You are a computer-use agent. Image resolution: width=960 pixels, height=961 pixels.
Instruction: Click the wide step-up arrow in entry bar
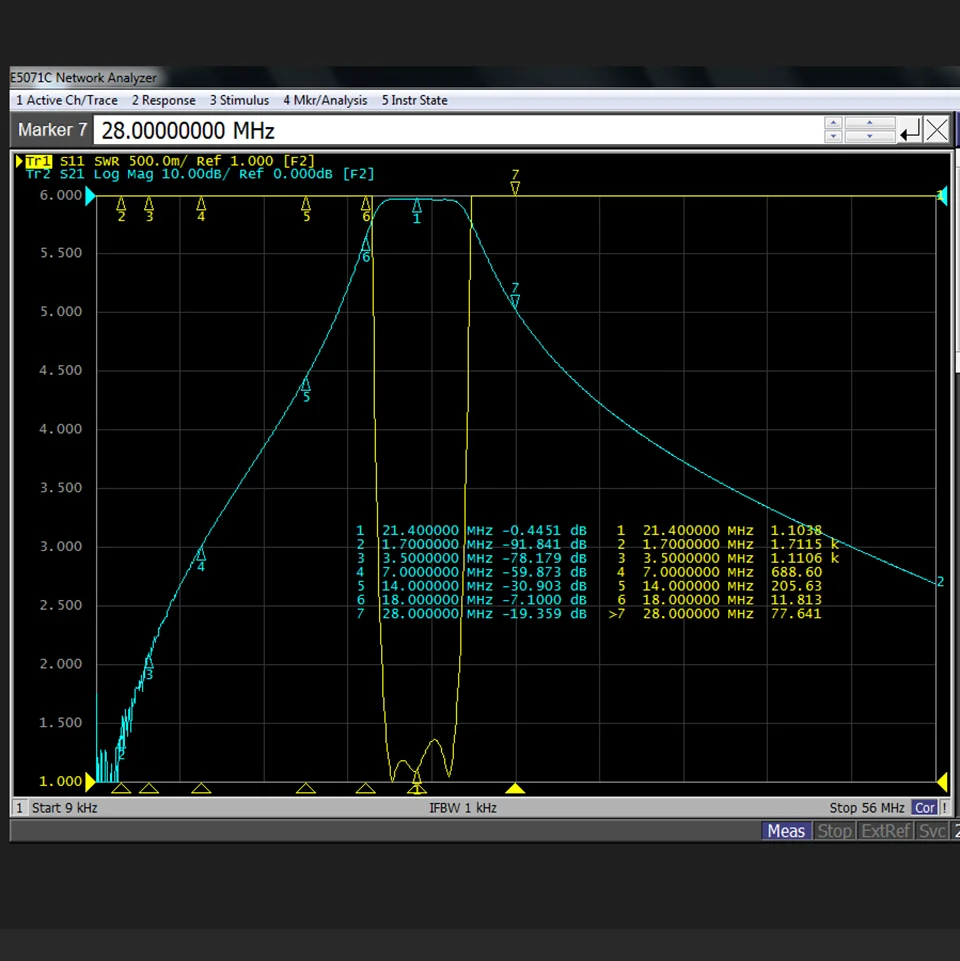[x=870, y=123]
